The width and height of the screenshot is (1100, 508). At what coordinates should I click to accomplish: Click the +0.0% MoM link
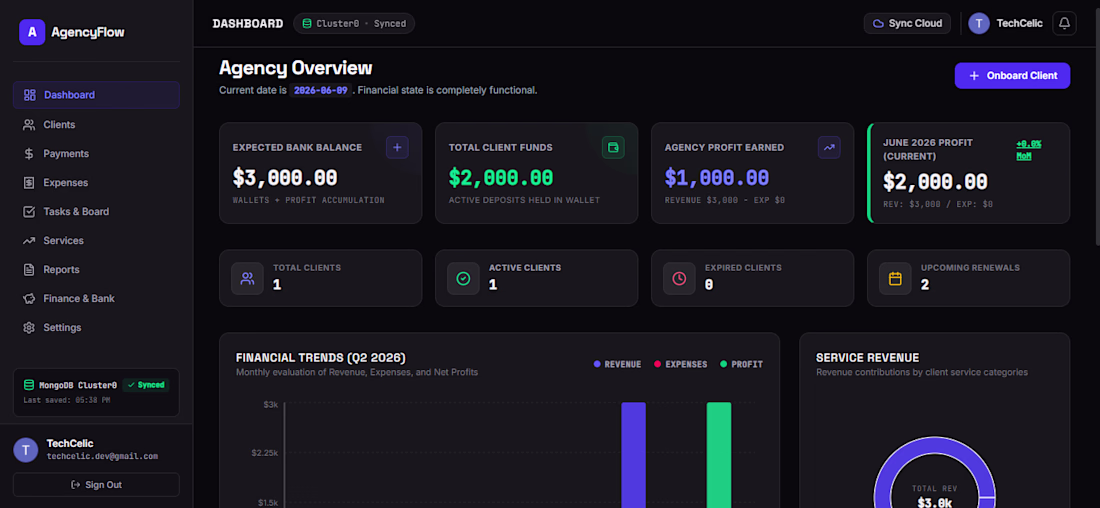[x=1029, y=149]
